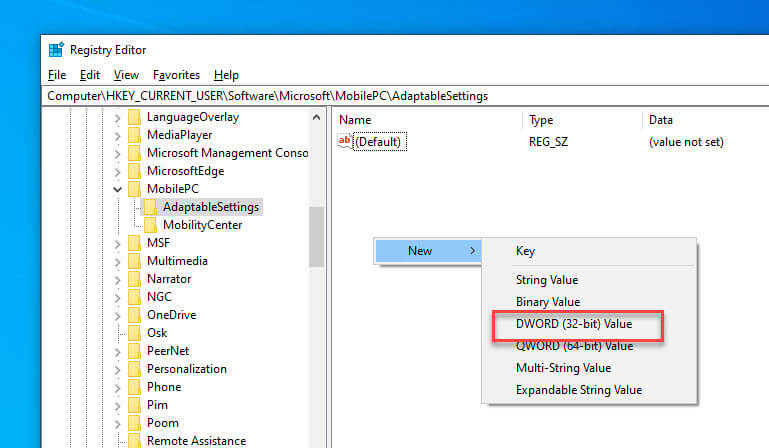The image size is (769, 448).
Task: Click the Pim folder icon
Action: coord(134,405)
